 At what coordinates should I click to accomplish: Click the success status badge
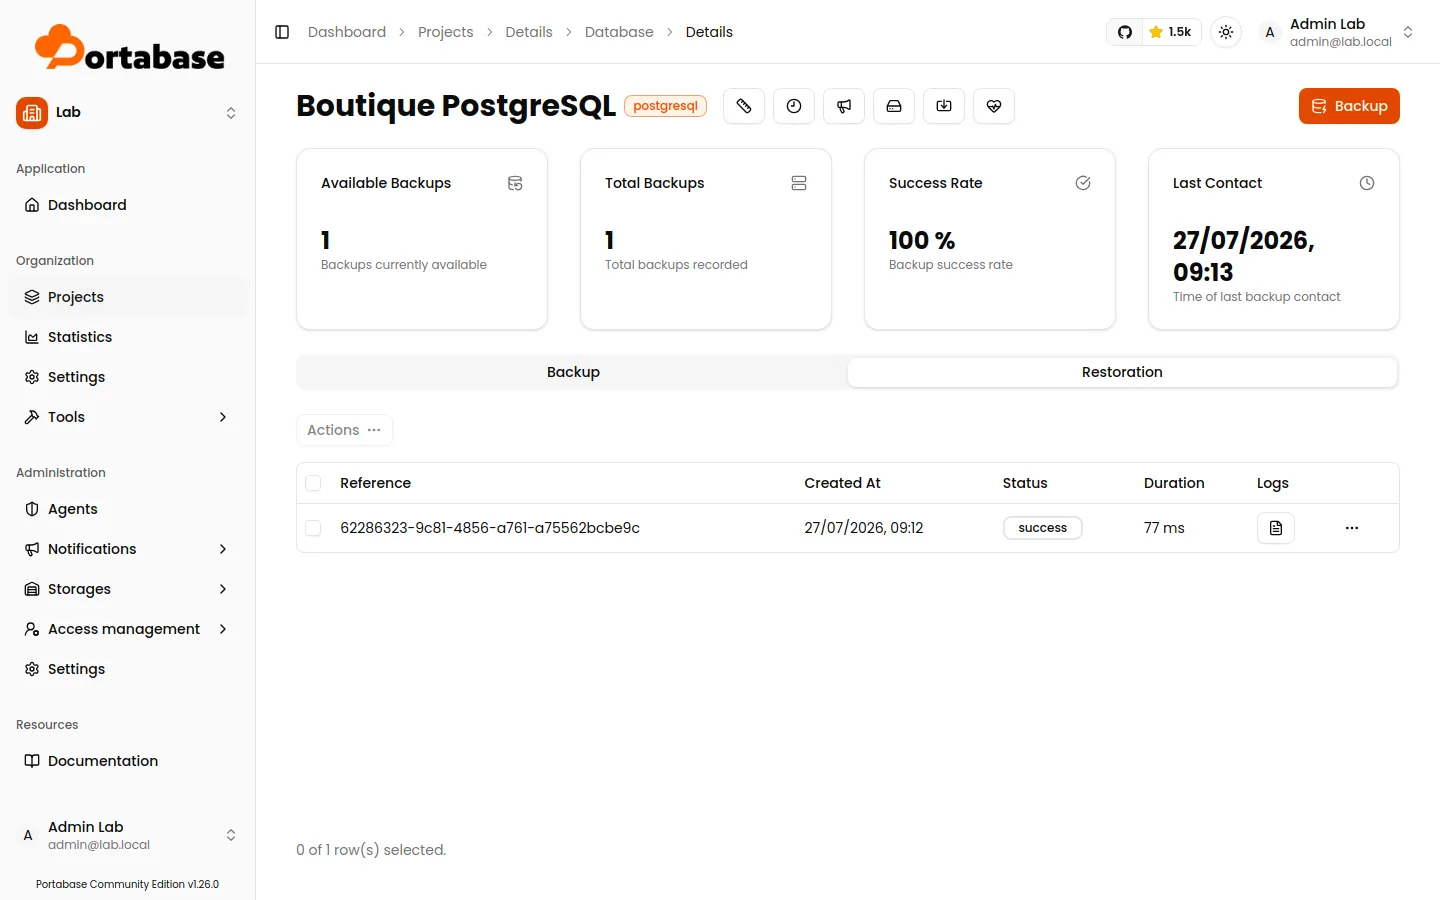point(1043,528)
